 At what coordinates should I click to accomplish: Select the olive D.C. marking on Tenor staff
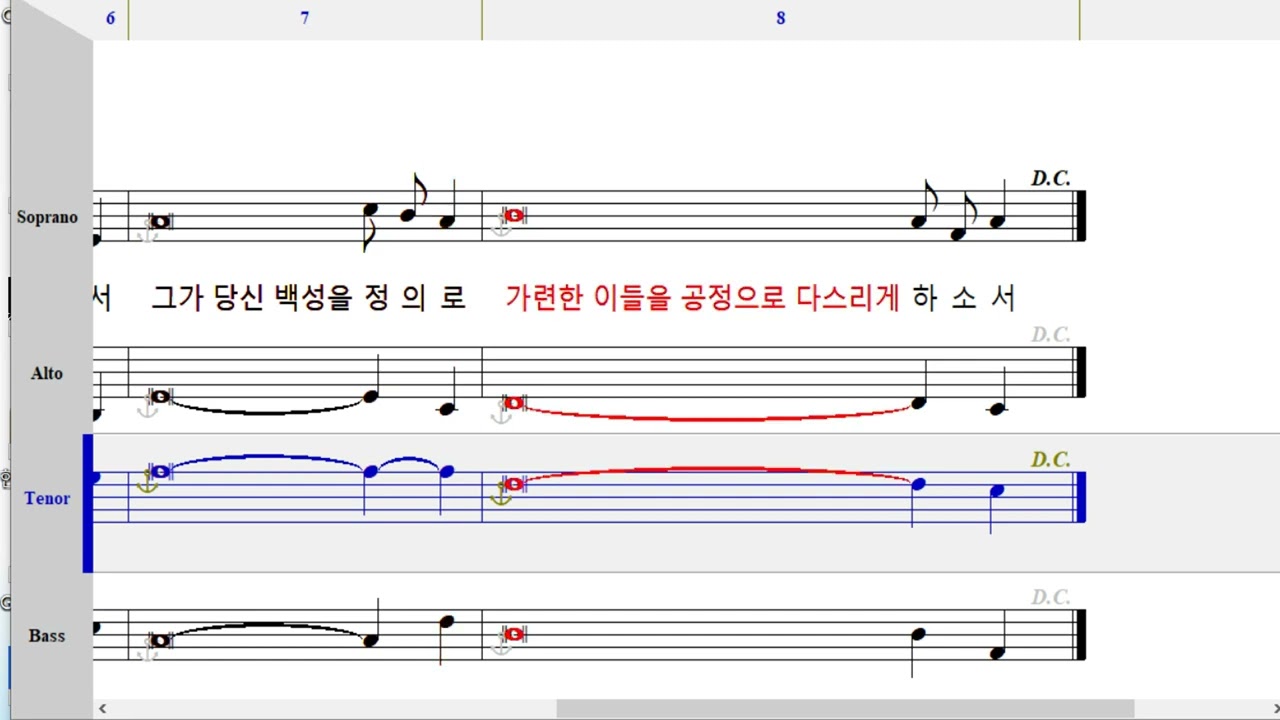pos(1051,459)
